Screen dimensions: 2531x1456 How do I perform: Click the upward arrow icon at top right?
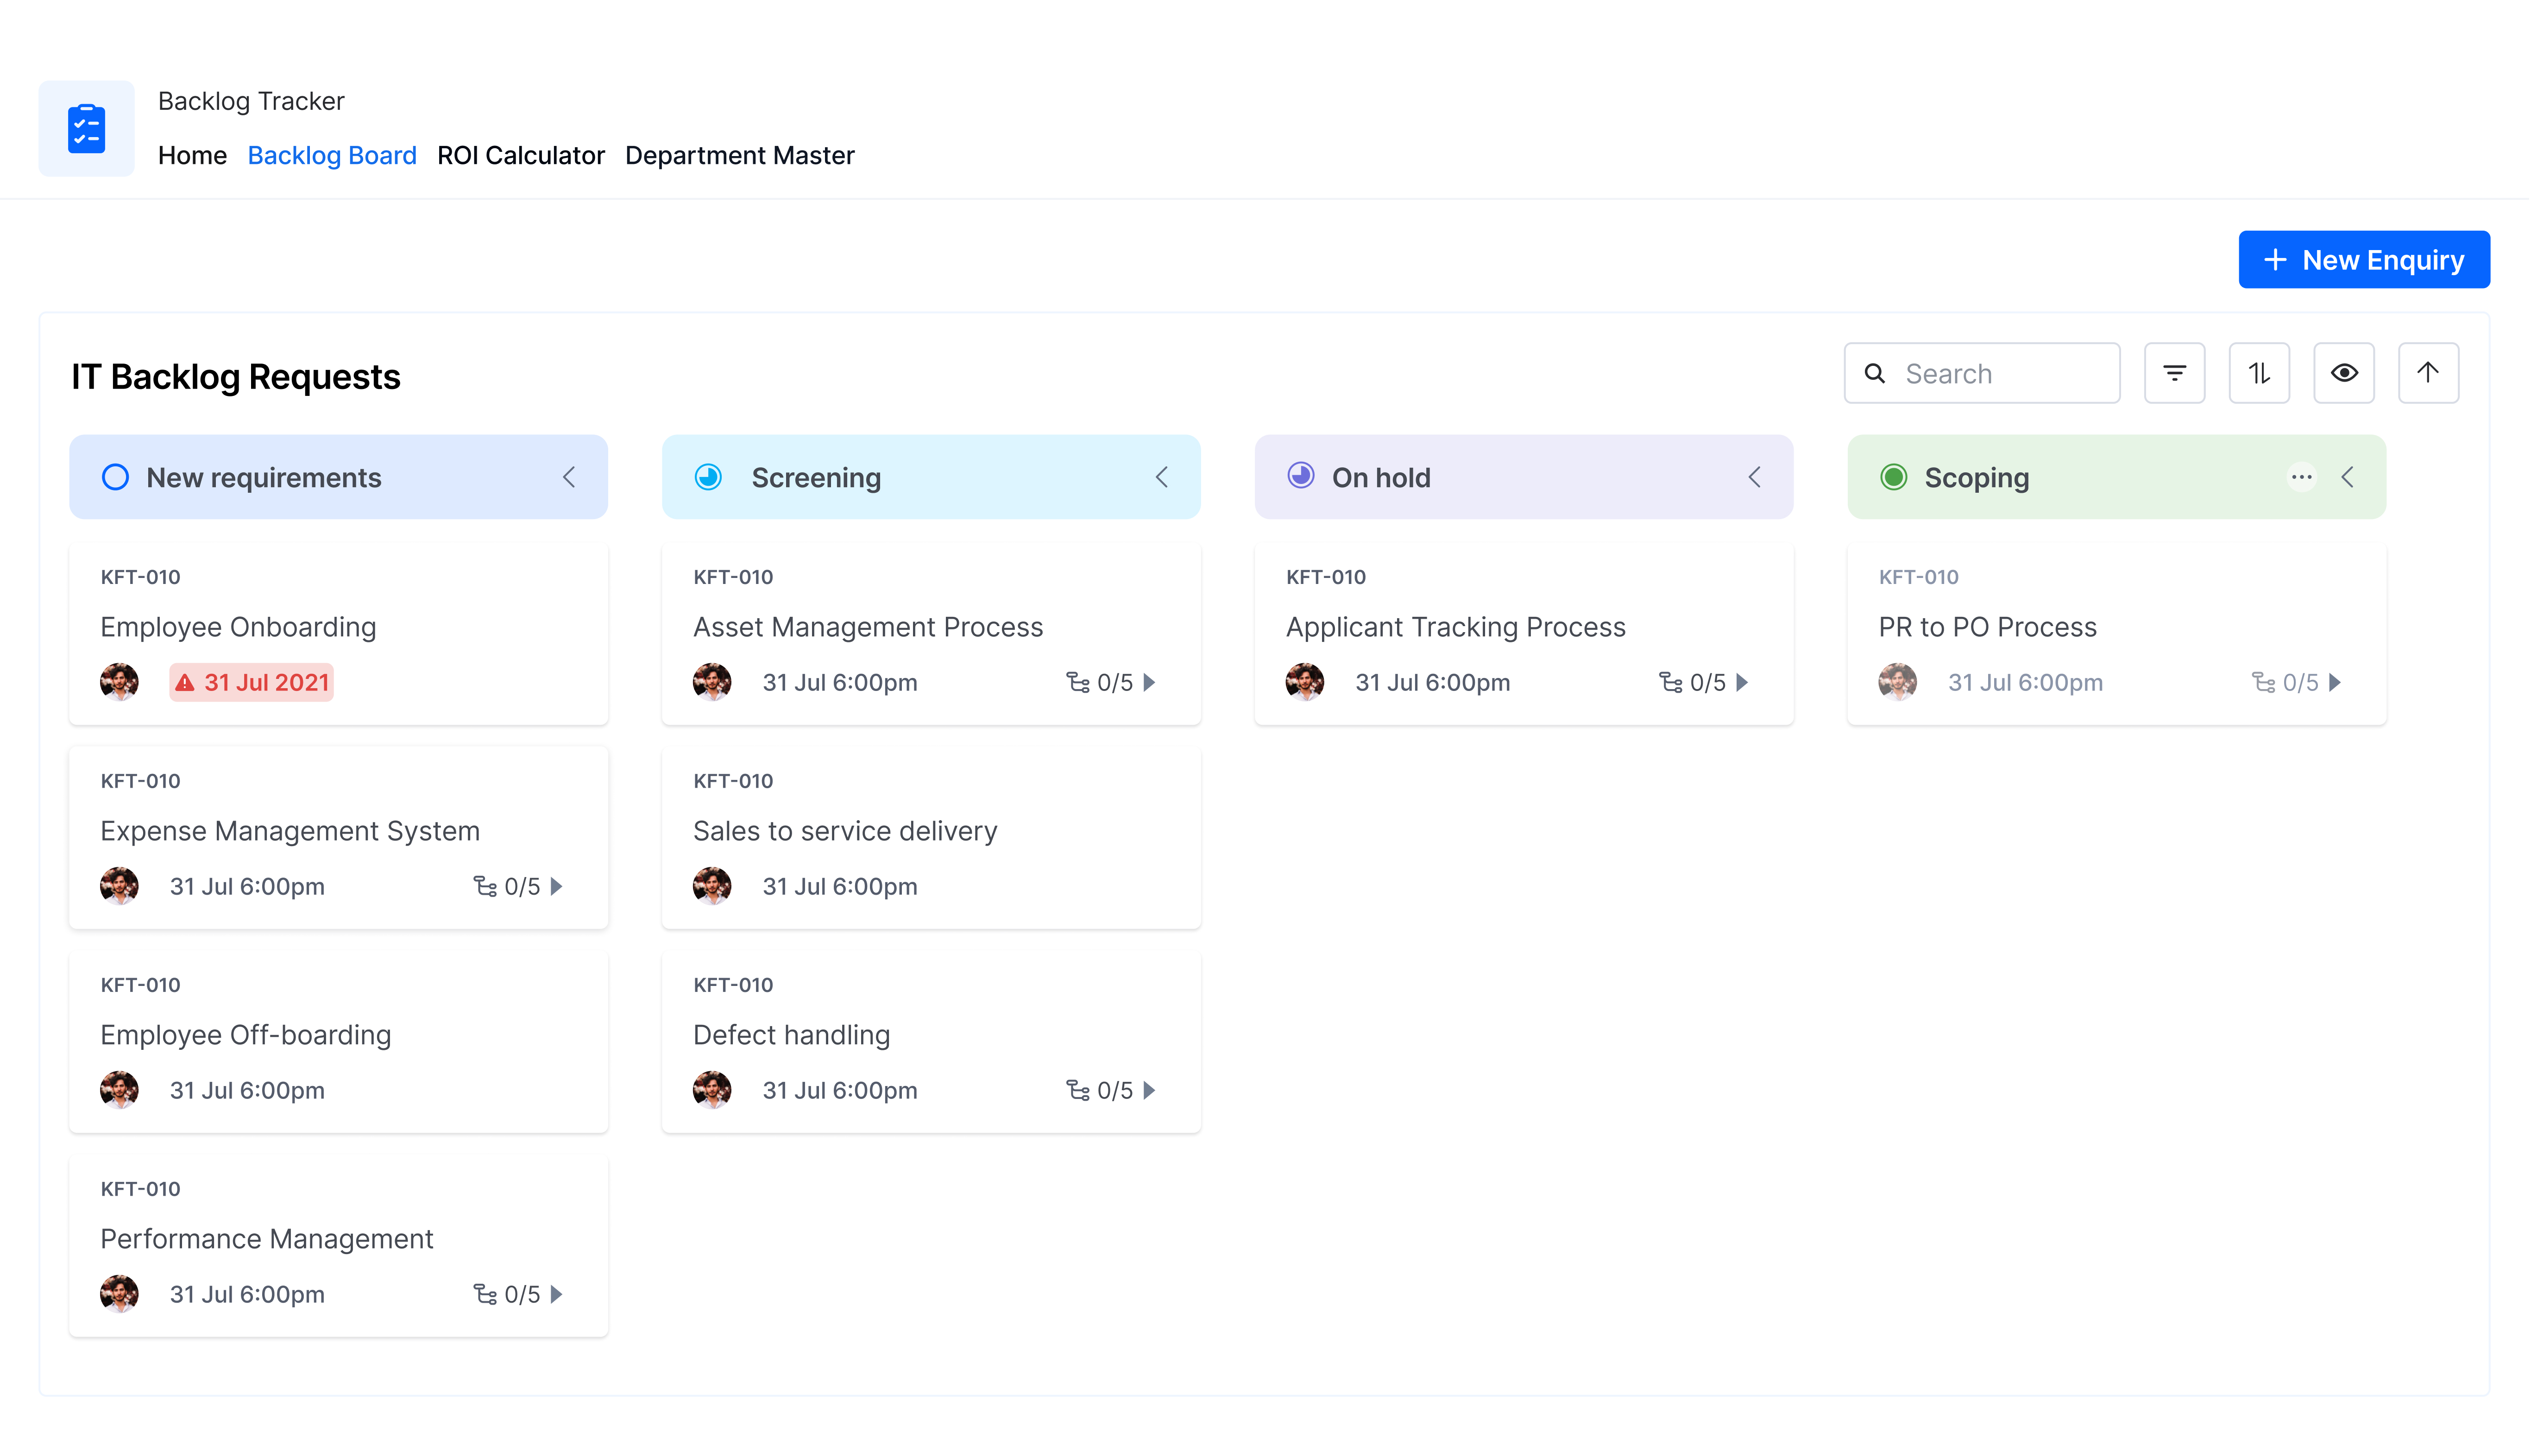click(2428, 372)
